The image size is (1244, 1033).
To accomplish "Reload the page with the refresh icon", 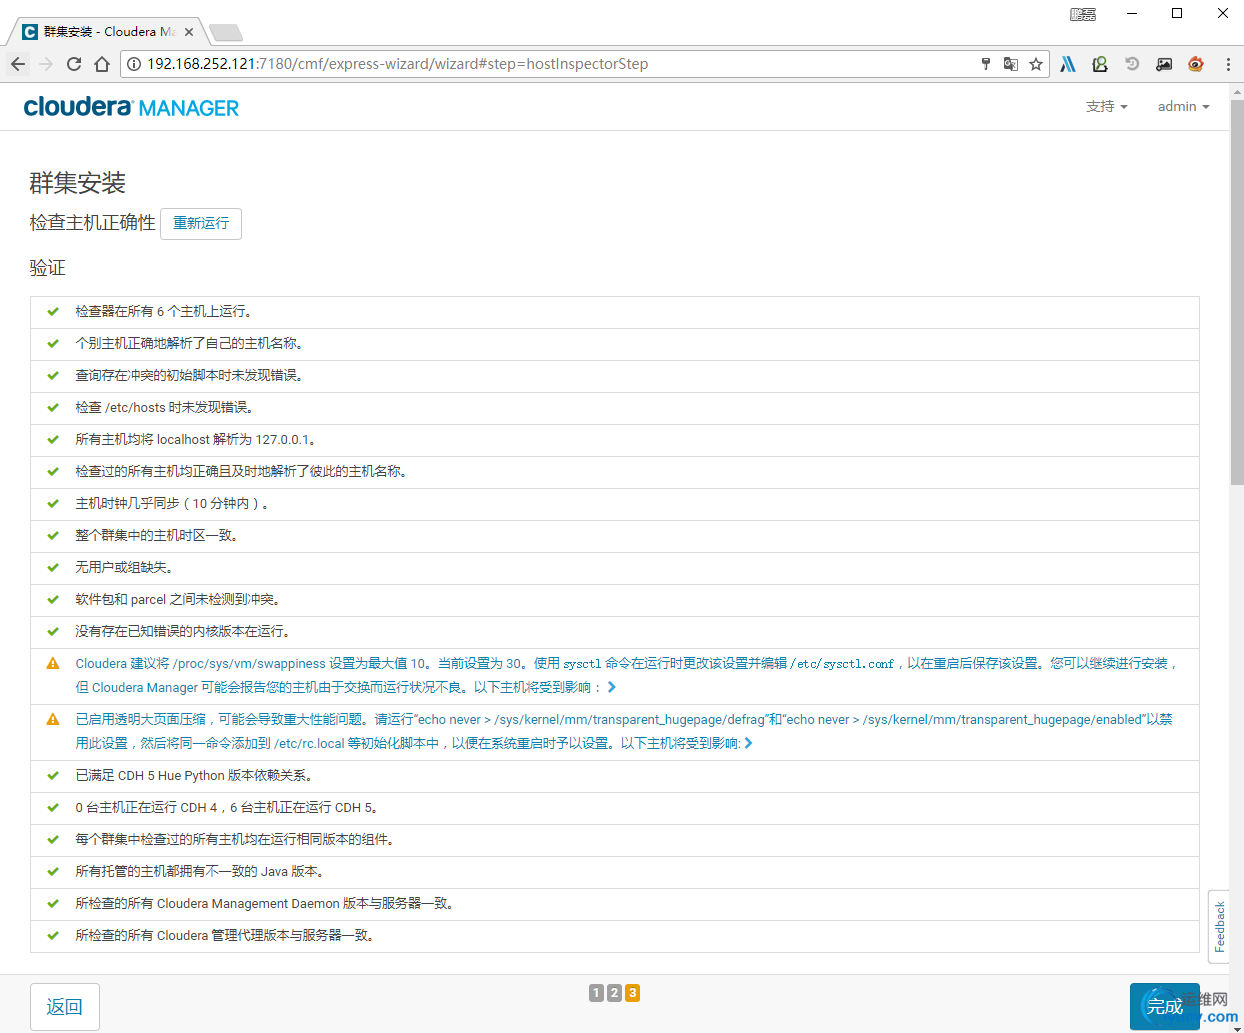I will (74, 64).
